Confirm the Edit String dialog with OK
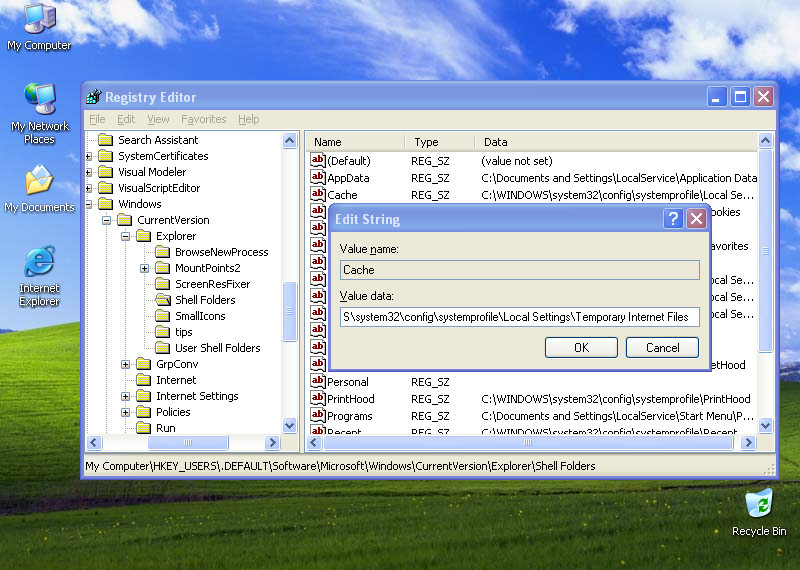Image resolution: width=800 pixels, height=570 pixels. [x=581, y=348]
